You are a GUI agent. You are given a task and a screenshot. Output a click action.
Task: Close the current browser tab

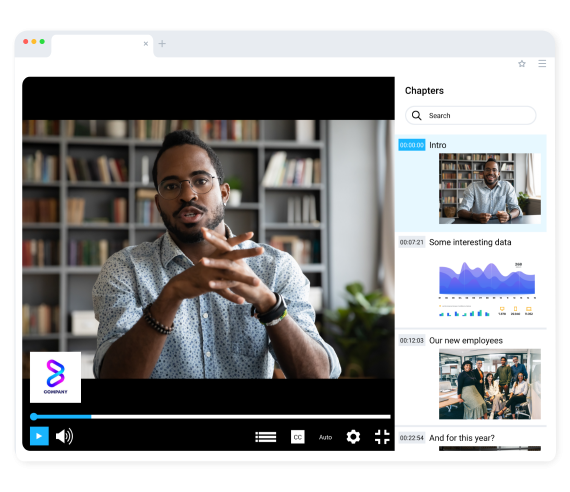pyautogui.click(x=146, y=44)
